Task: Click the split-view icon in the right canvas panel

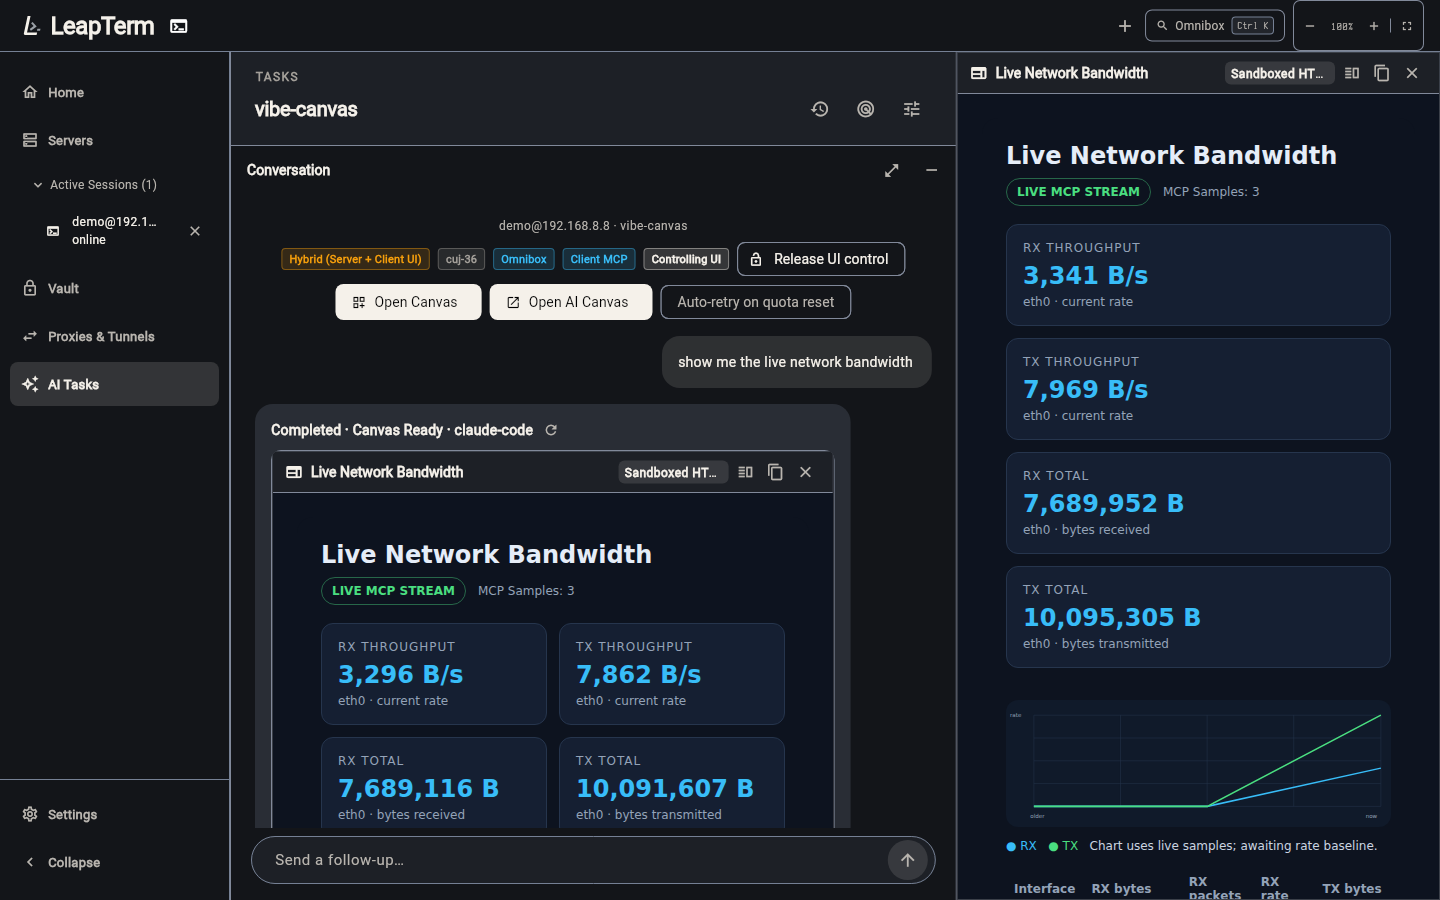Action: (x=1352, y=73)
